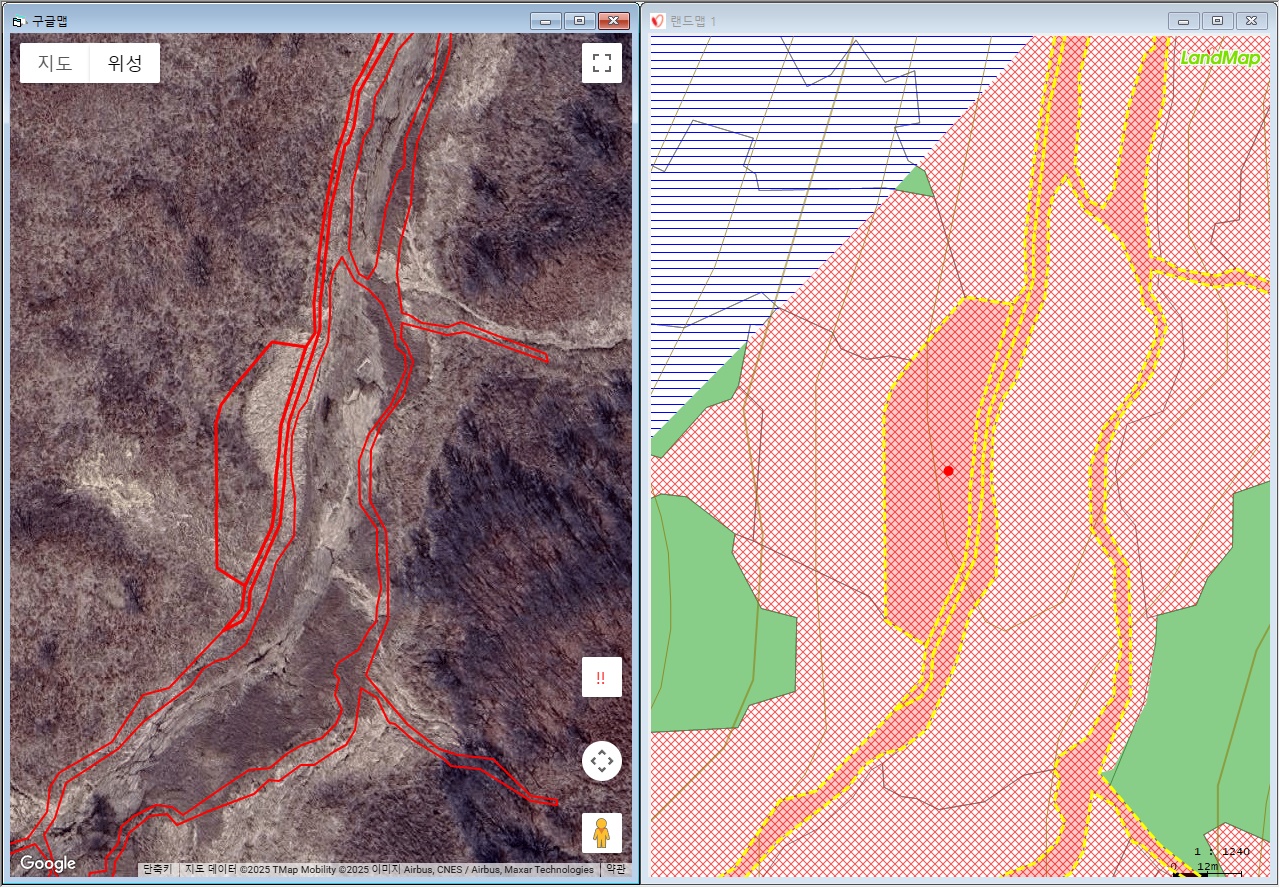This screenshot has width=1280, height=888.
Task: Open the map camera pan controls
Action: 601,761
